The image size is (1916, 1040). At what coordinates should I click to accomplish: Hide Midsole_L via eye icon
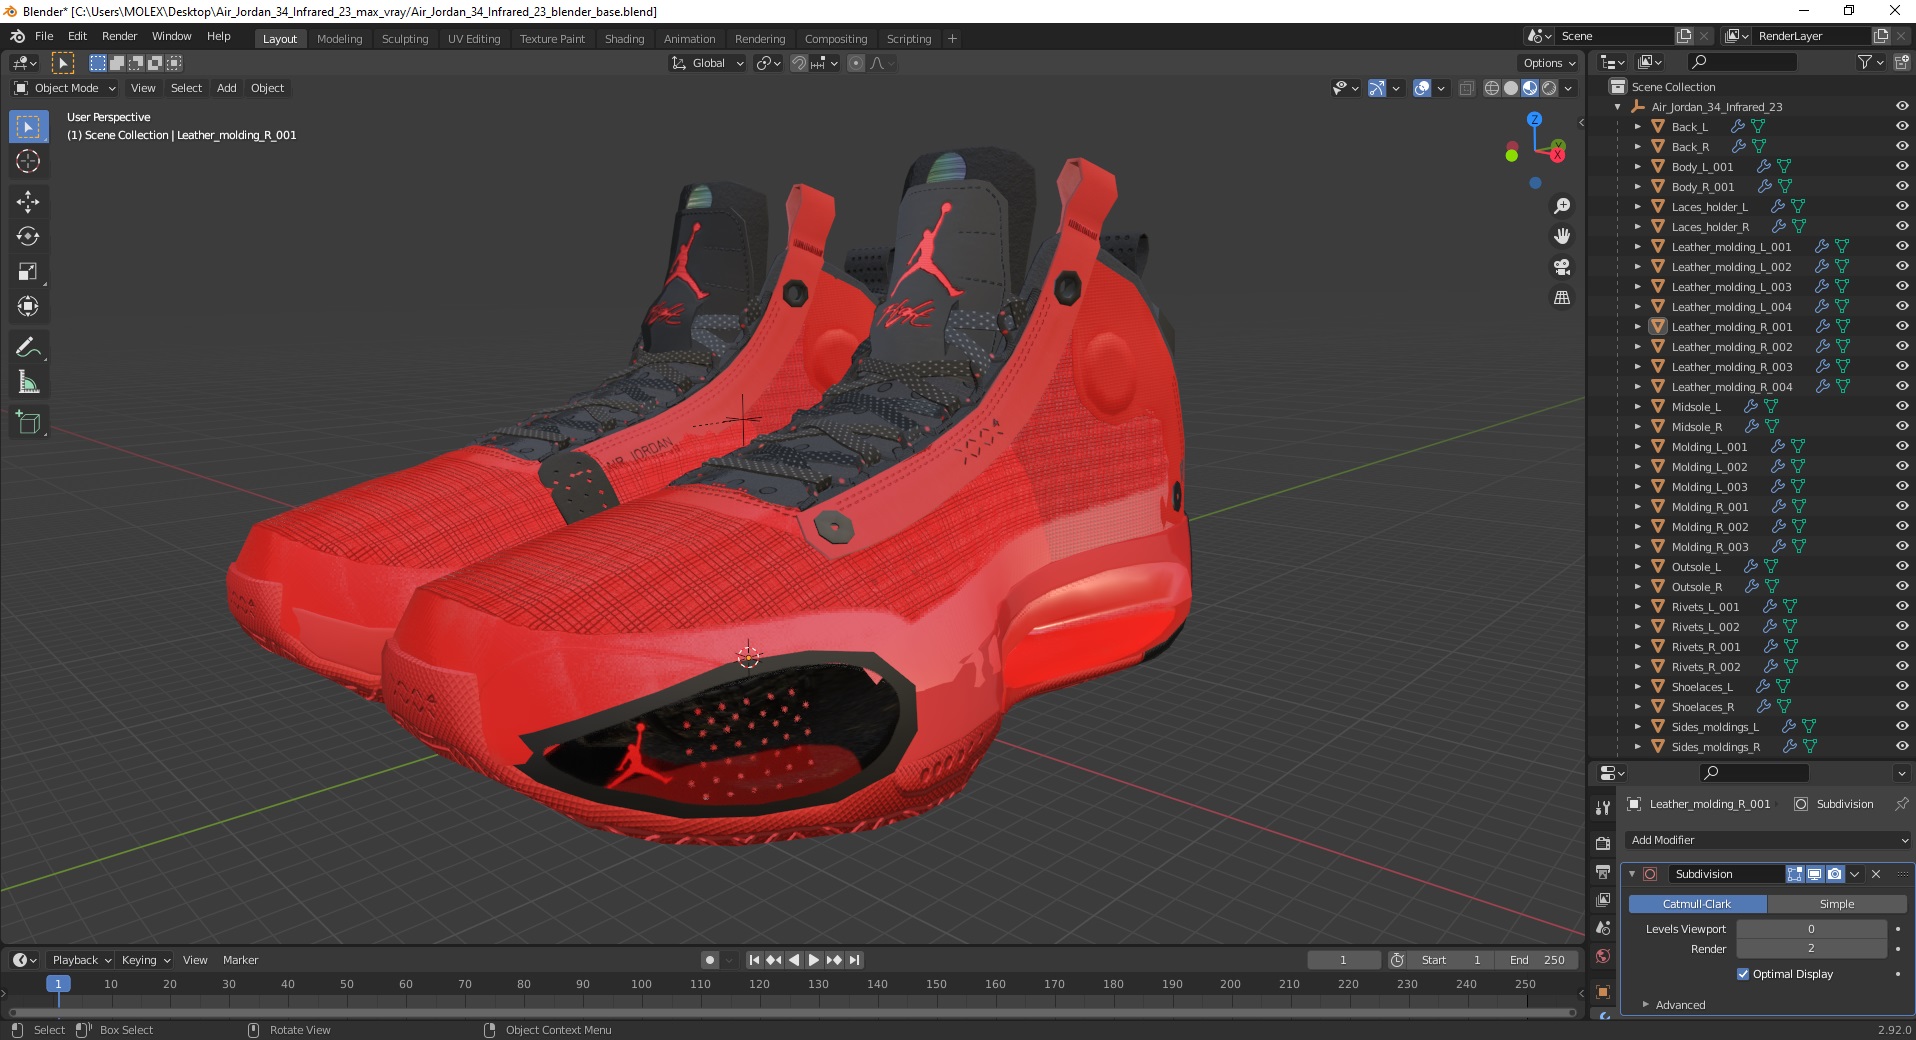pos(1902,406)
